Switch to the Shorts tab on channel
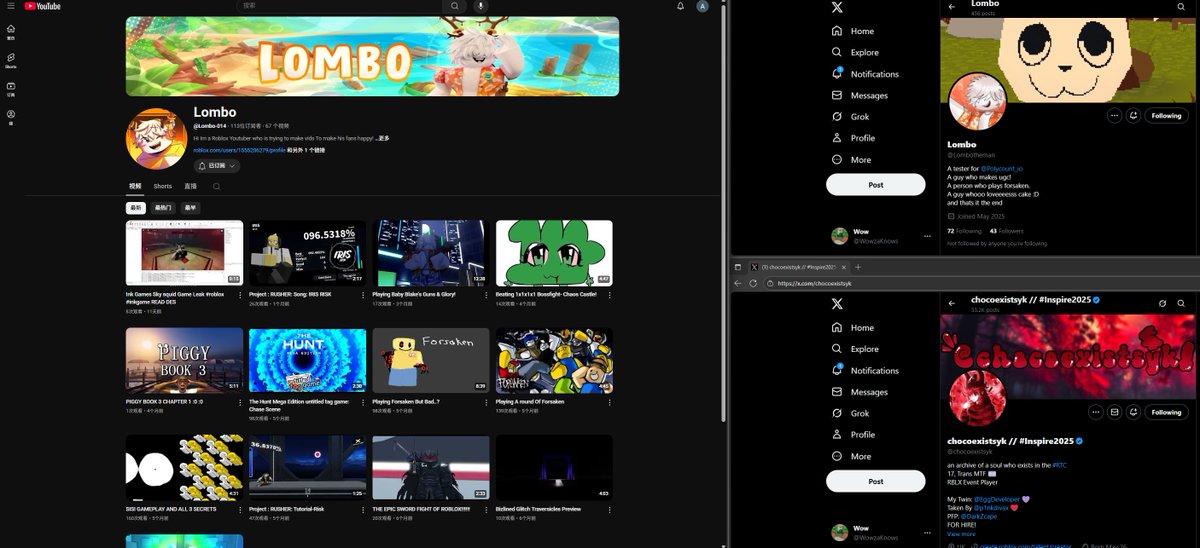1200x548 pixels. coord(163,186)
